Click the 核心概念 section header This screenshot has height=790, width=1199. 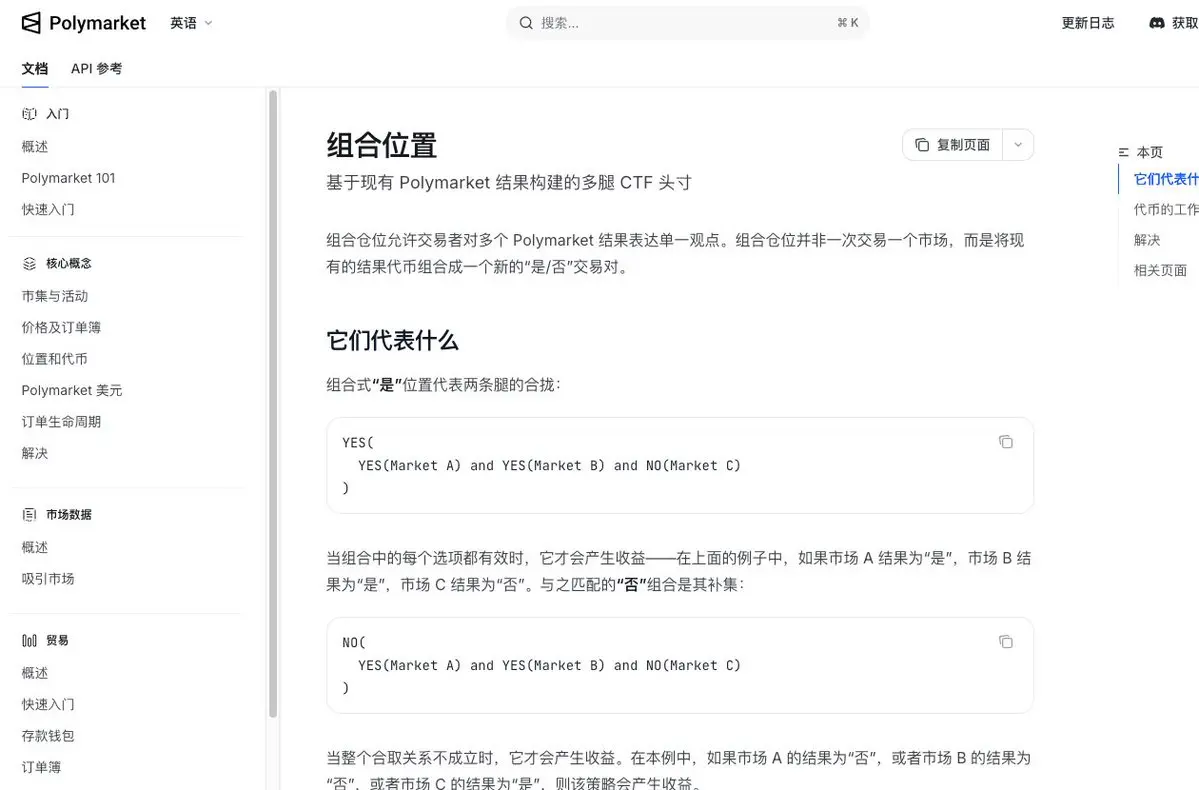pos(69,263)
